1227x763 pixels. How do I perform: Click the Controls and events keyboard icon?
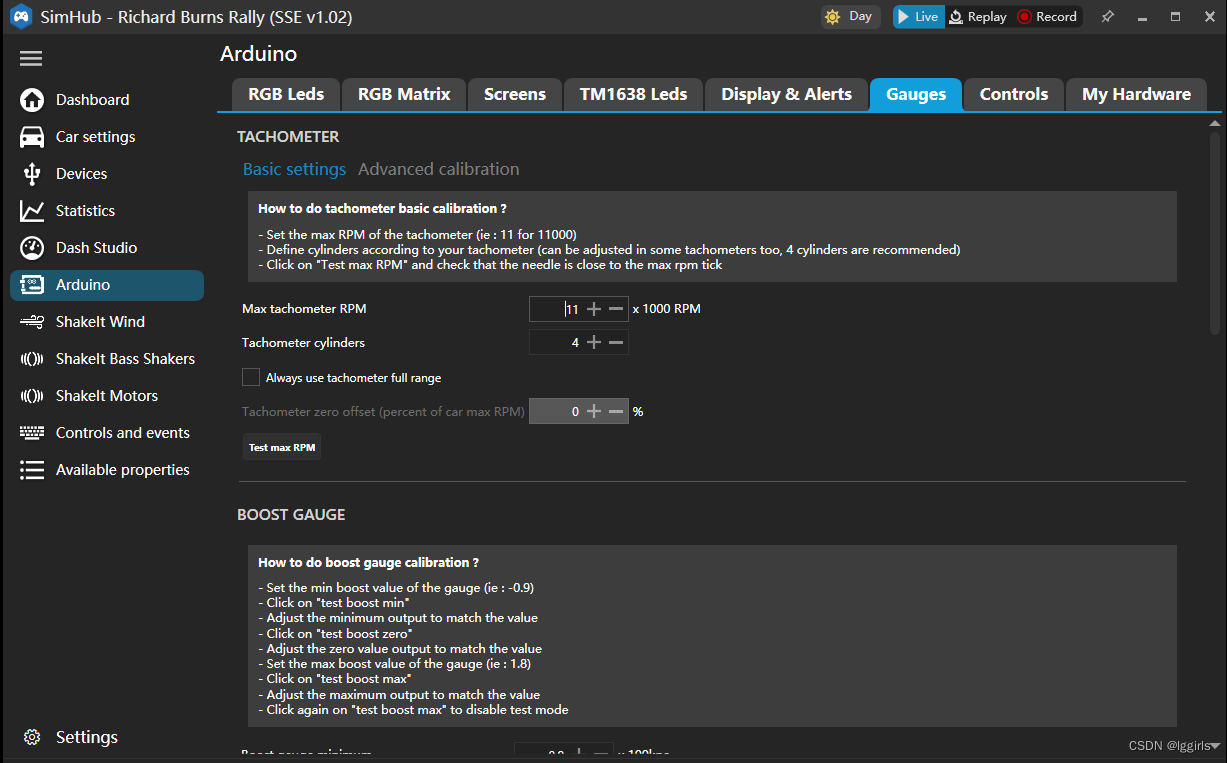[x=32, y=433]
